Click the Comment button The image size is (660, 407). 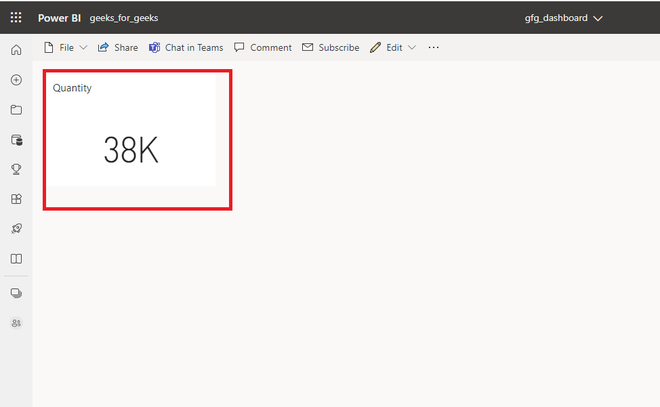(263, 48)
